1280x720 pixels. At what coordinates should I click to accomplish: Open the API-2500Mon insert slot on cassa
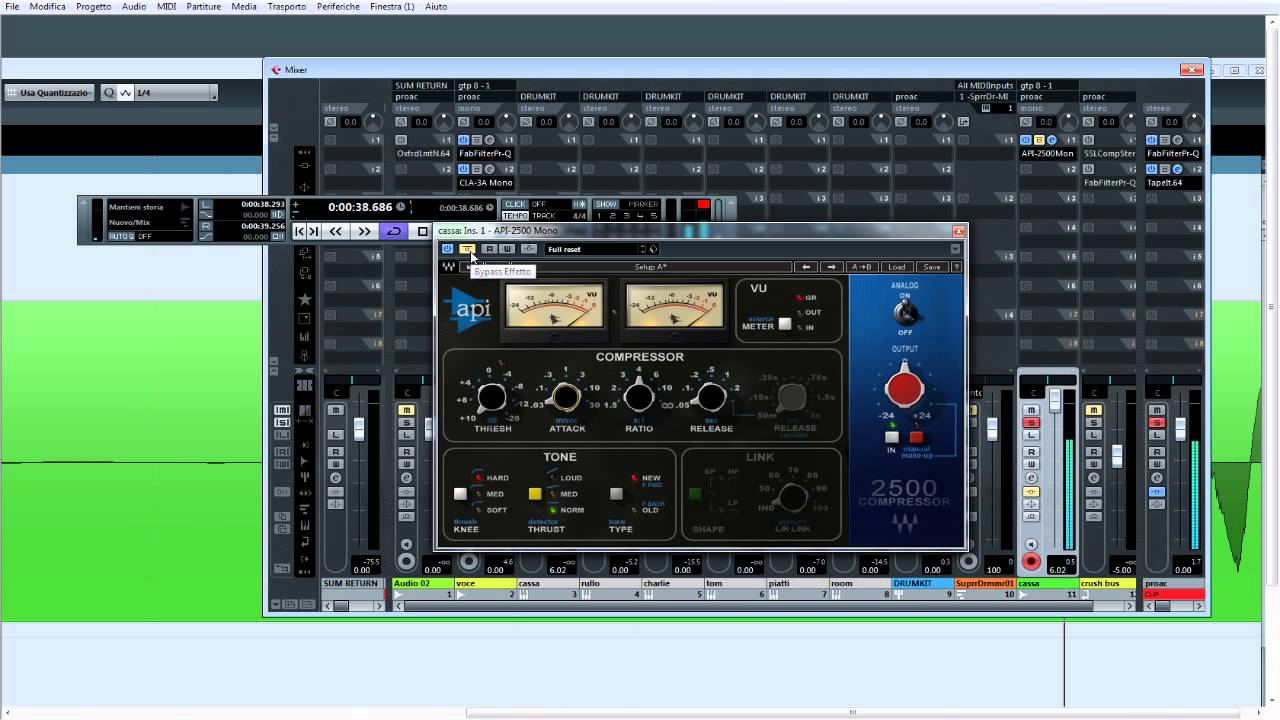pyautogui.click(x=1047, y=154)
